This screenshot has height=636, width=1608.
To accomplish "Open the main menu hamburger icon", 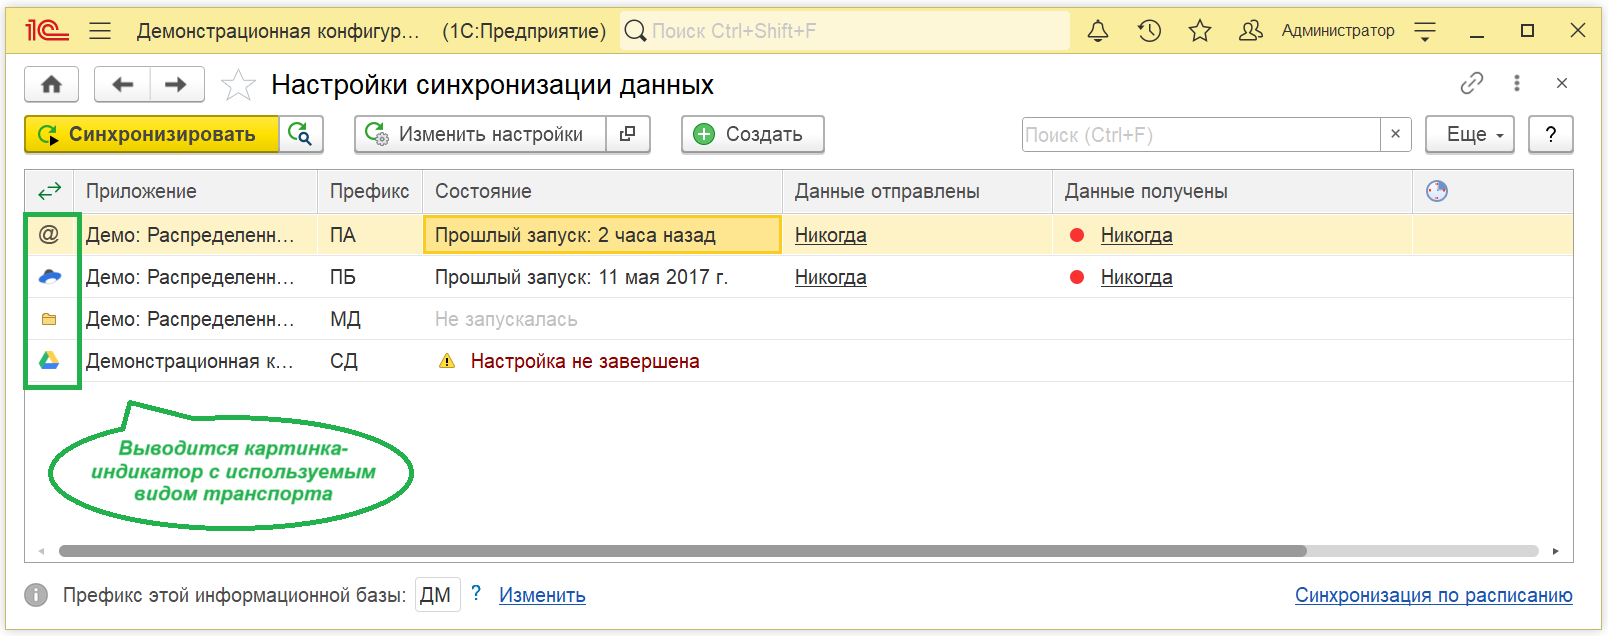I will click(100, 31).
